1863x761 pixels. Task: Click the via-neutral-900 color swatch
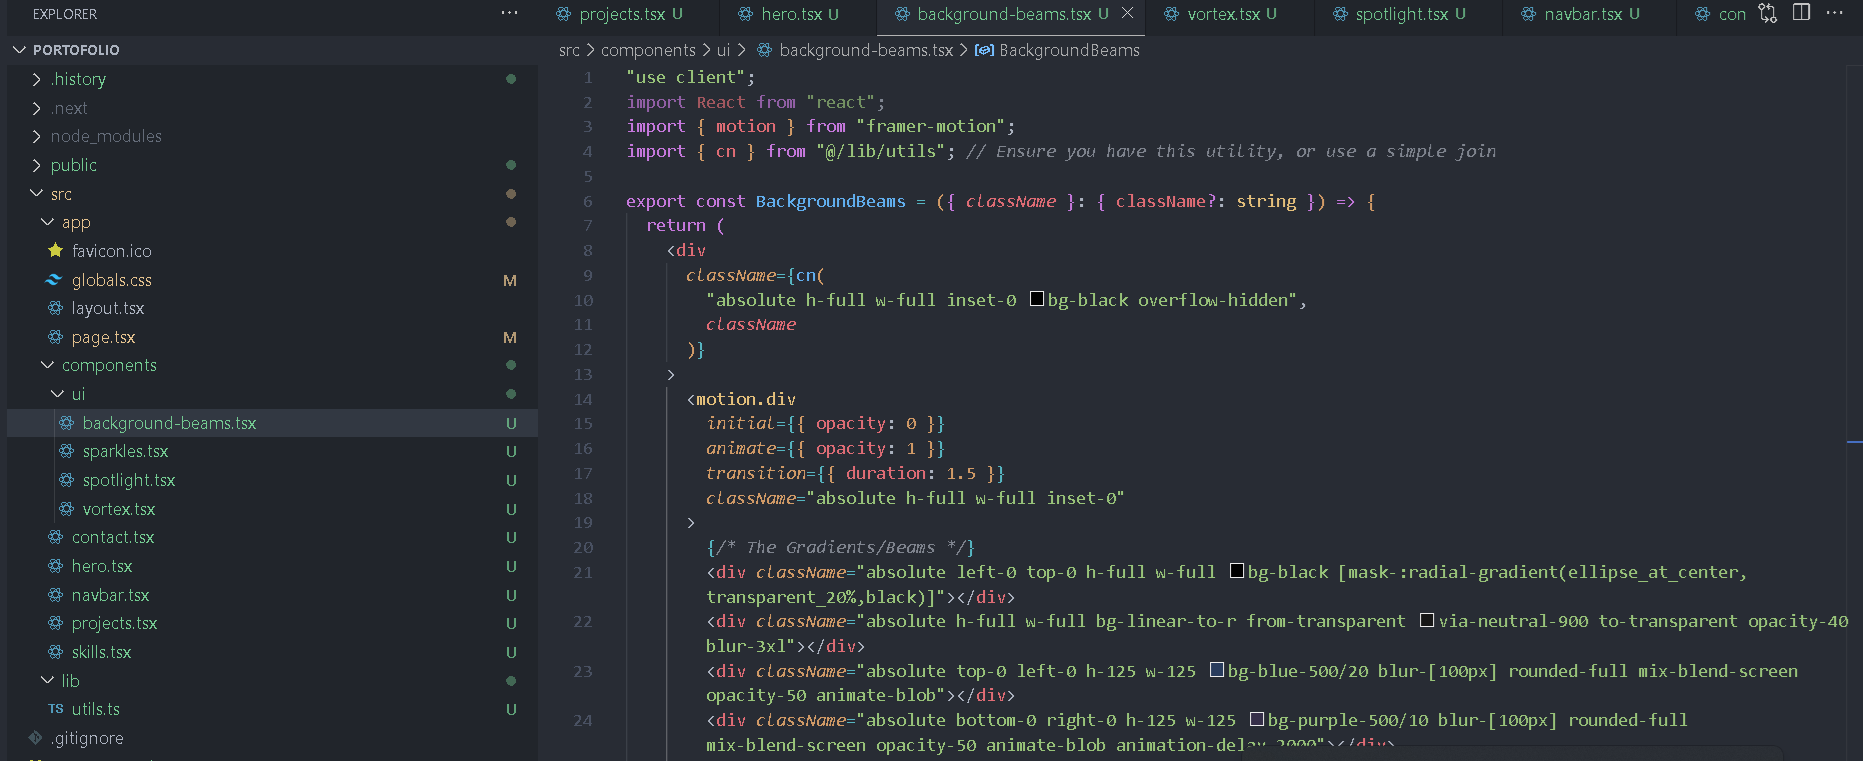tap(1427, 621)
